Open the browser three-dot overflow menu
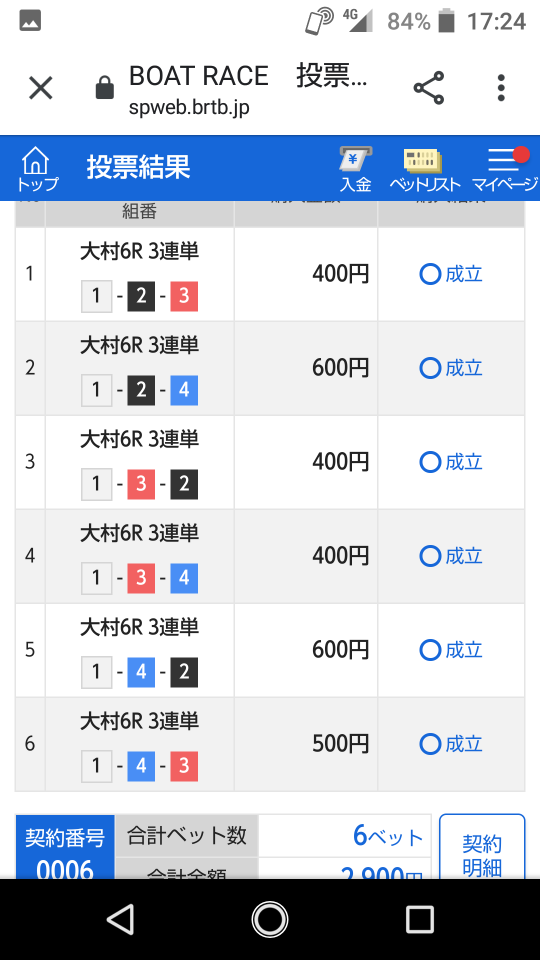Image resolution: width=540 pixels, height=960 pixels. click(x=501, y=88)
